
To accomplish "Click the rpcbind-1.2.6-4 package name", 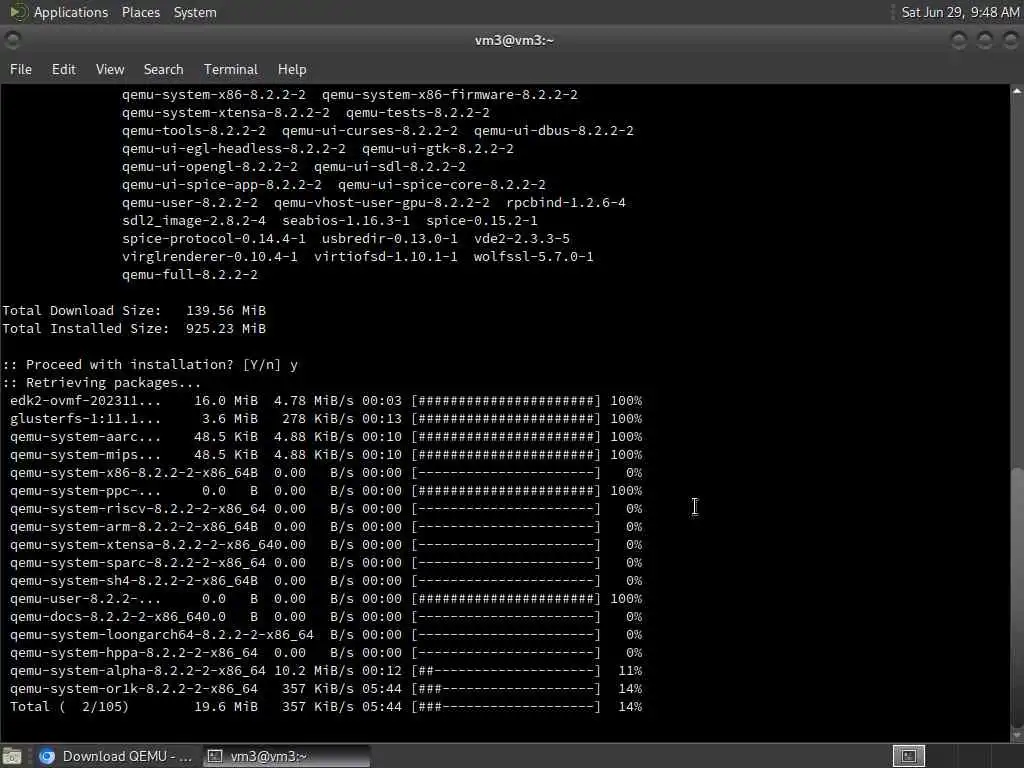I will click(x=566, y=202).
